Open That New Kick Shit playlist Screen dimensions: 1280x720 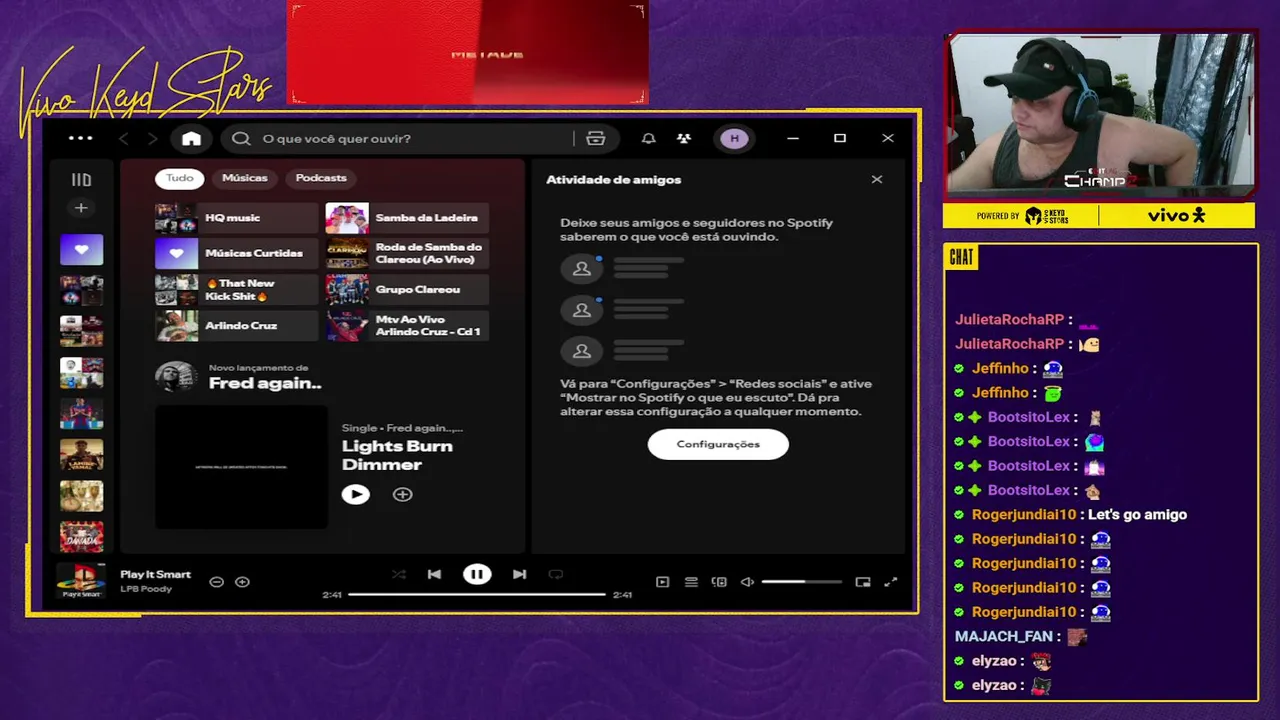point(237,290)
